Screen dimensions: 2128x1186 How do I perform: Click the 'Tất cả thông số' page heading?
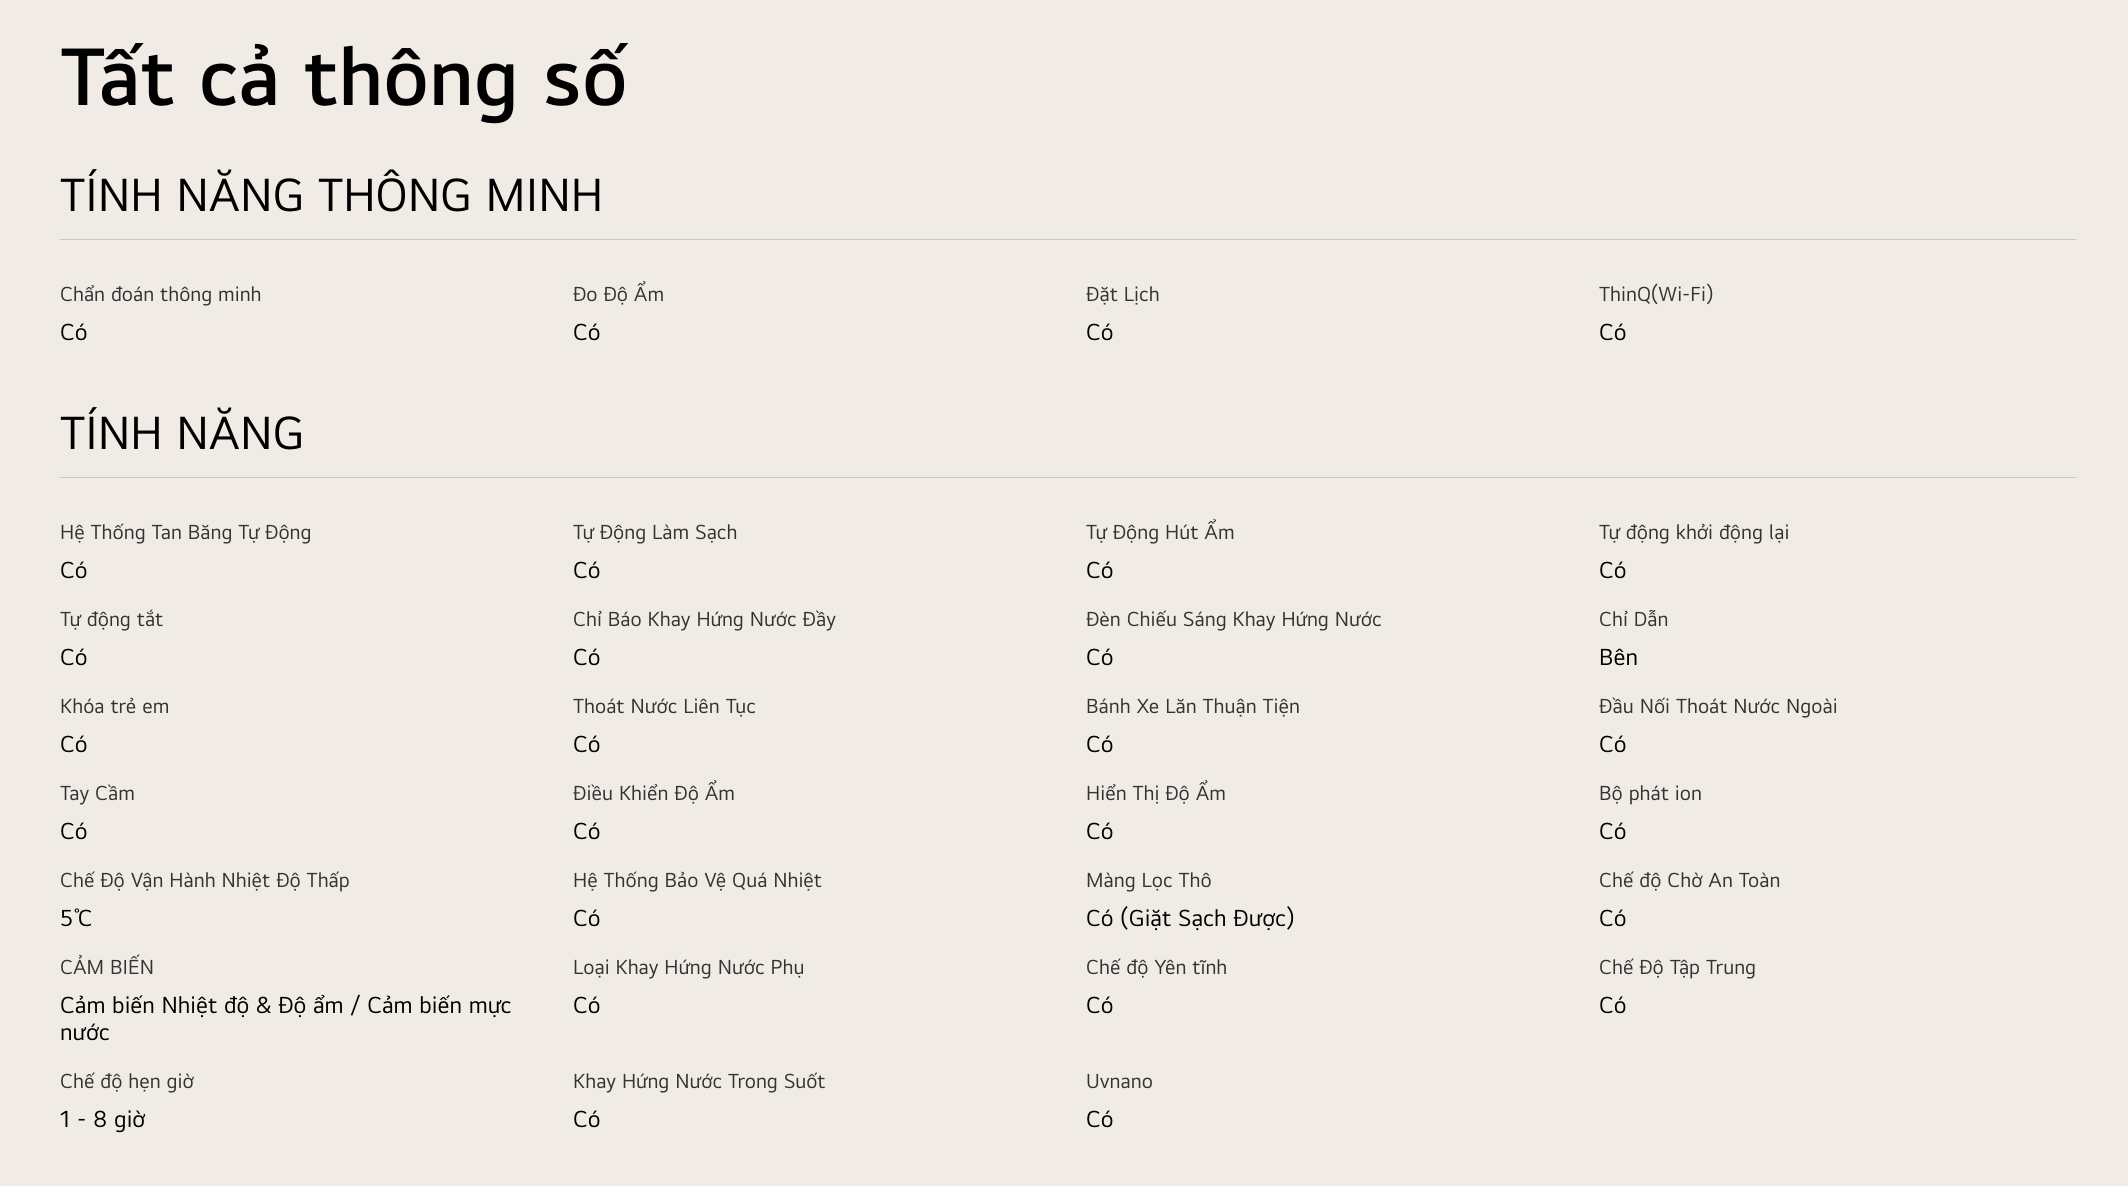(343, 78)
